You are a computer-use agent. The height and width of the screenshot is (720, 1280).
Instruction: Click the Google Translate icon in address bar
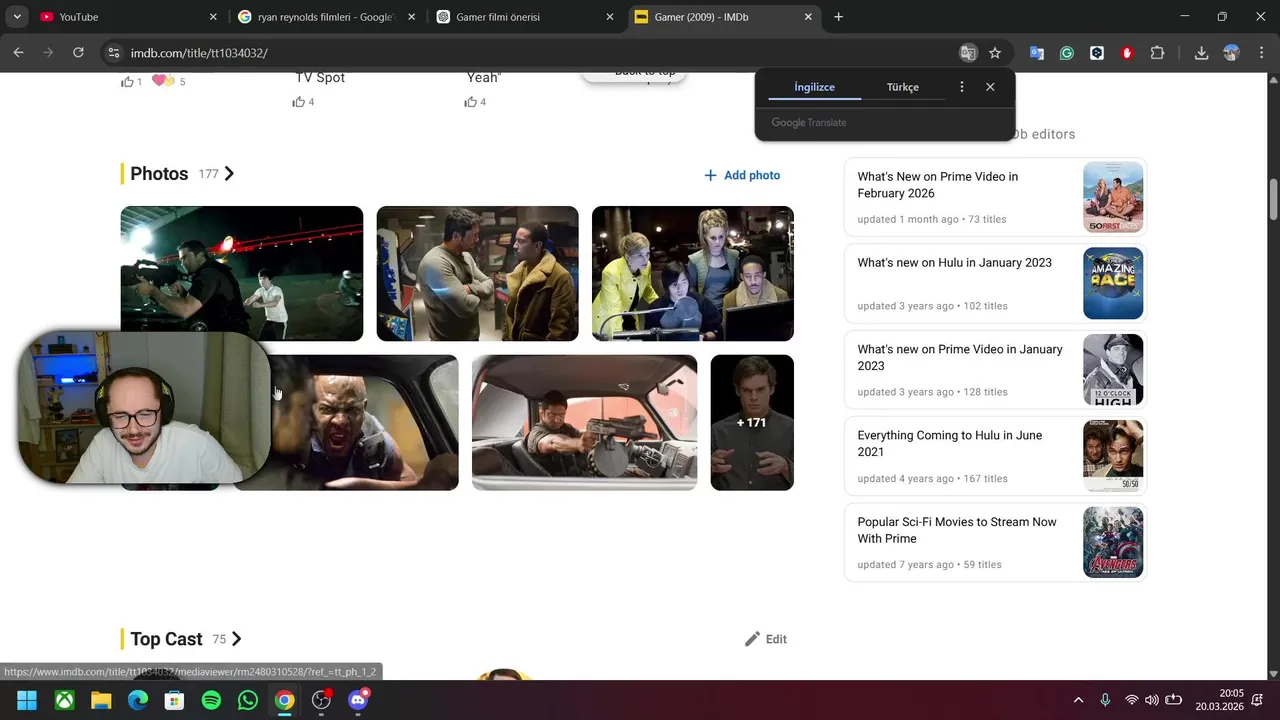point(967,53)
